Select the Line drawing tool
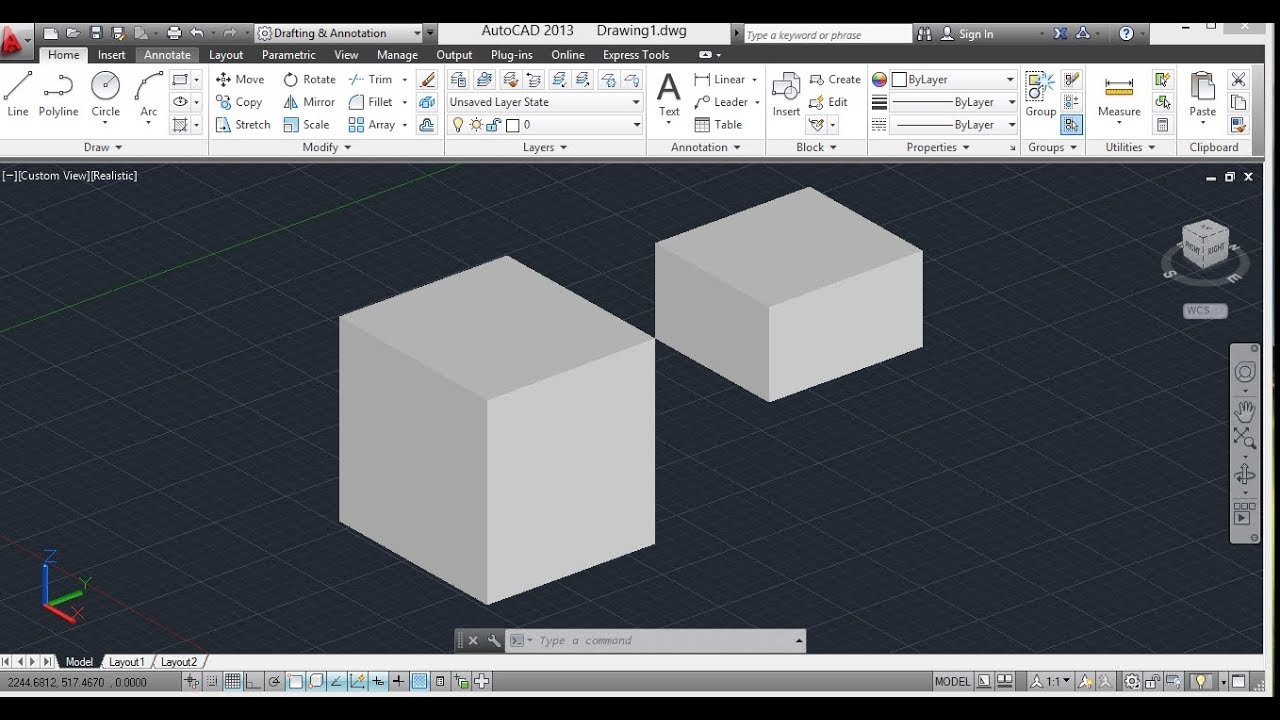Viewport: 1280px width, 720px height. pyautogui.click(x=17, y=95)
